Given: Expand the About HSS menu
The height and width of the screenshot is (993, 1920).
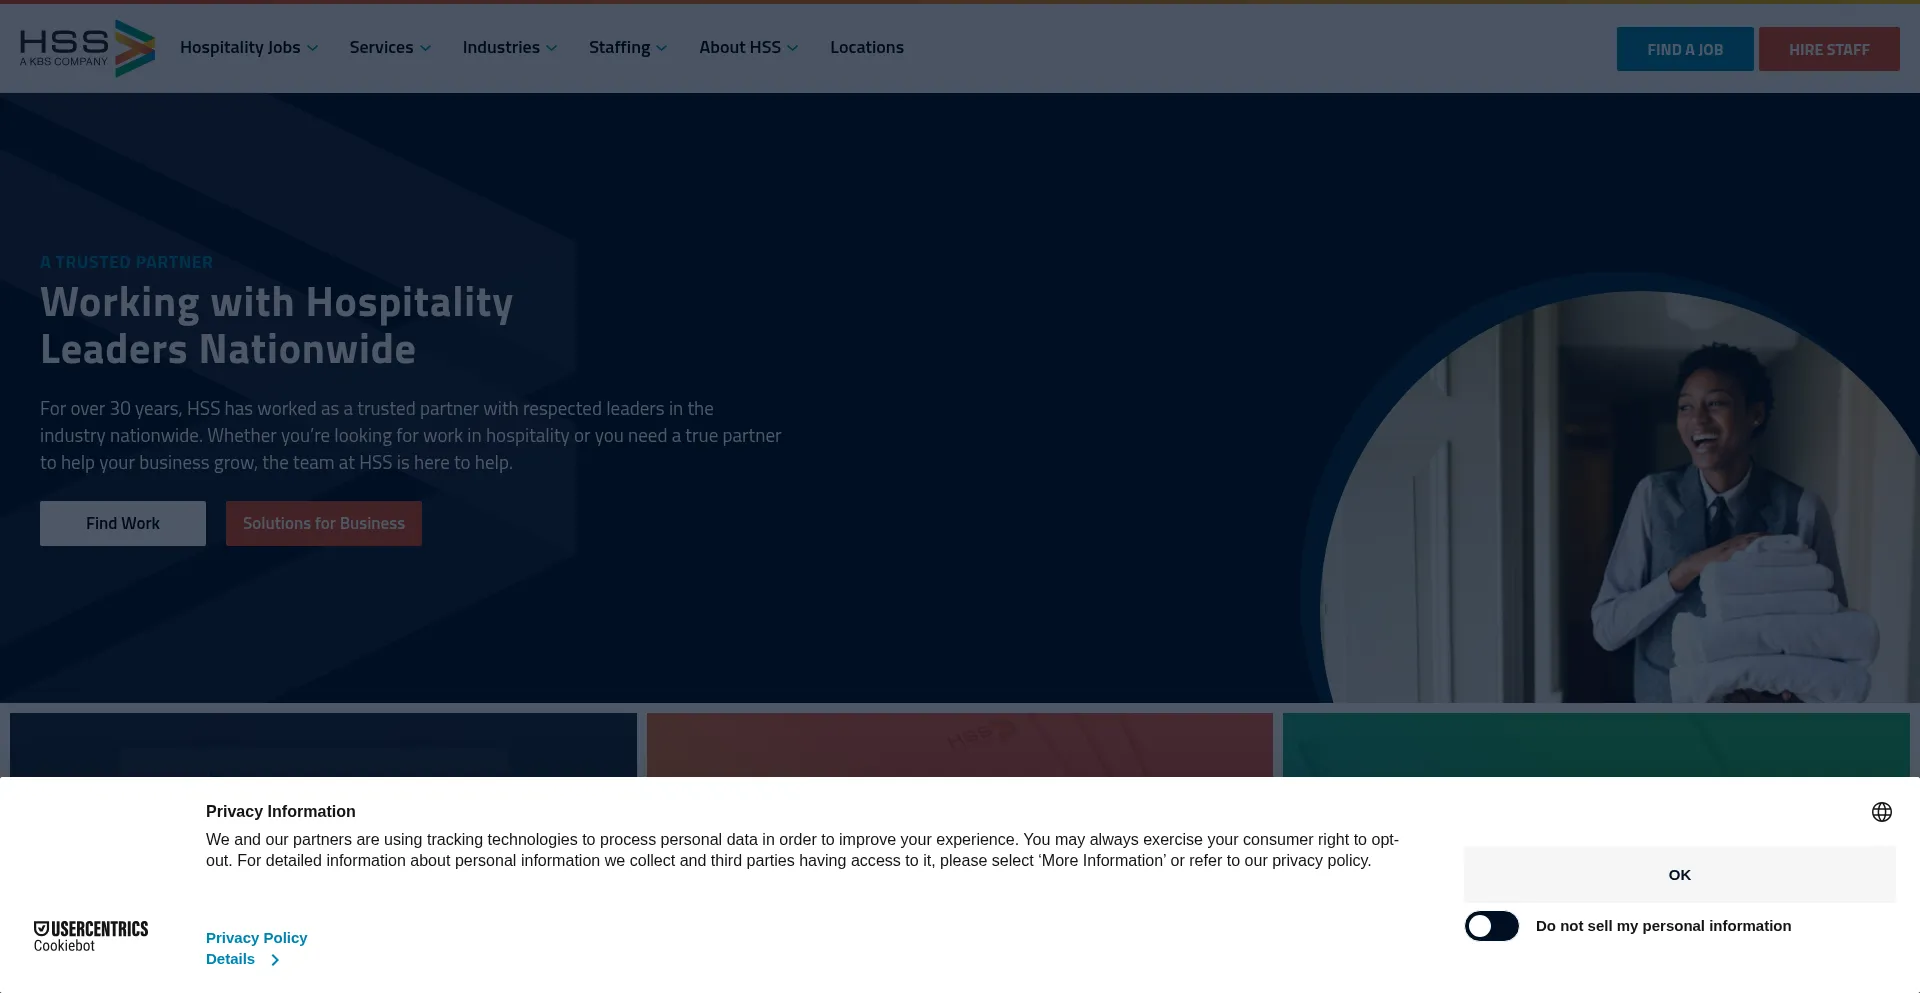Looking at the screenshot, I should pos(748,47).
